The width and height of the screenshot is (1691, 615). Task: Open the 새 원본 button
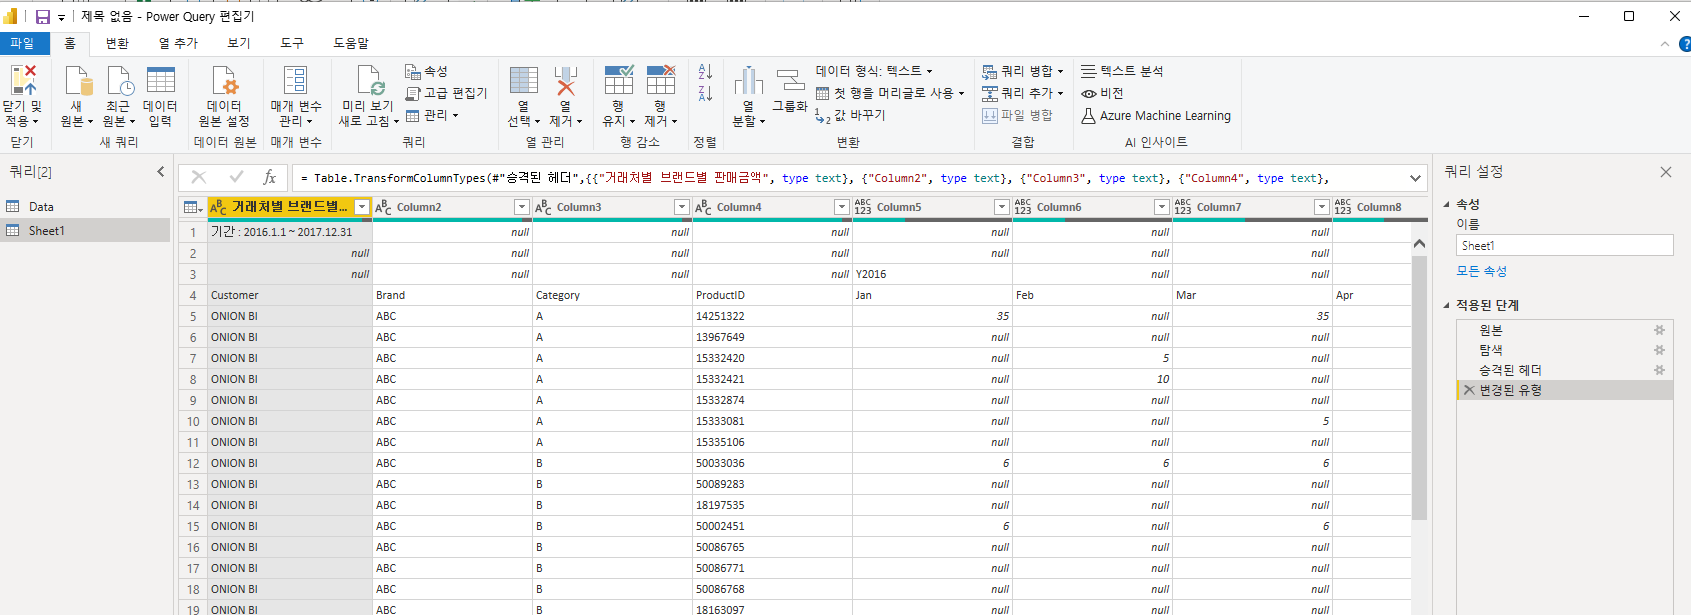[x=77, y=96]
